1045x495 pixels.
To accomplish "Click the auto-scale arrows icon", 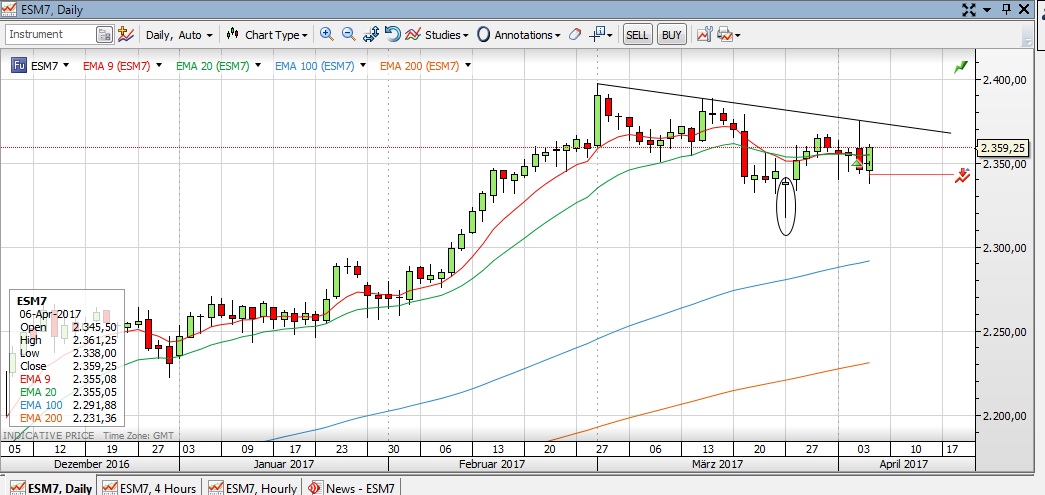I will [371, 34].
